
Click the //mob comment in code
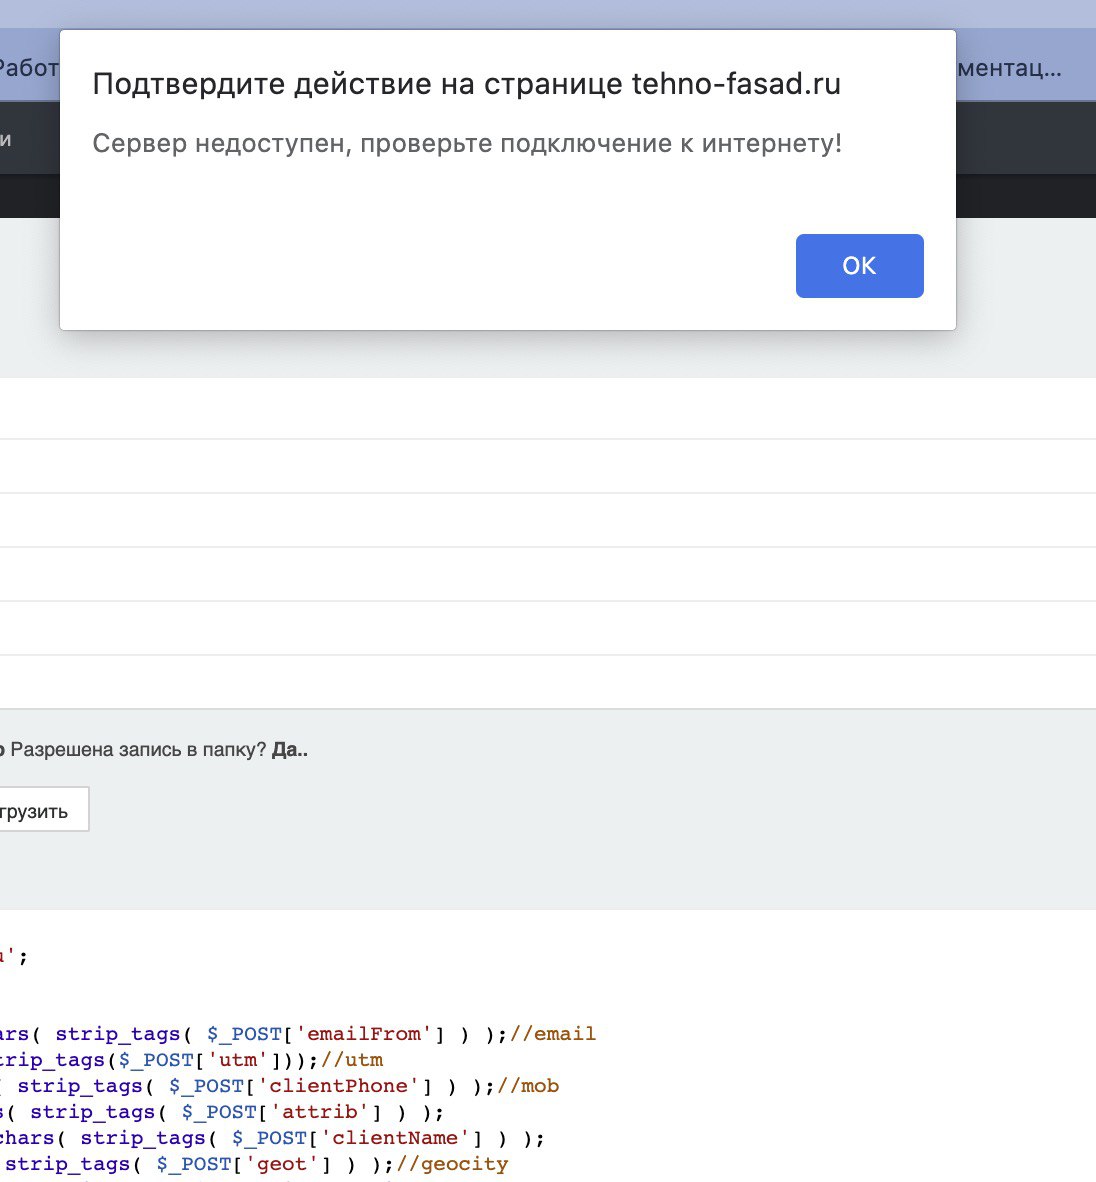point(528,1086)
